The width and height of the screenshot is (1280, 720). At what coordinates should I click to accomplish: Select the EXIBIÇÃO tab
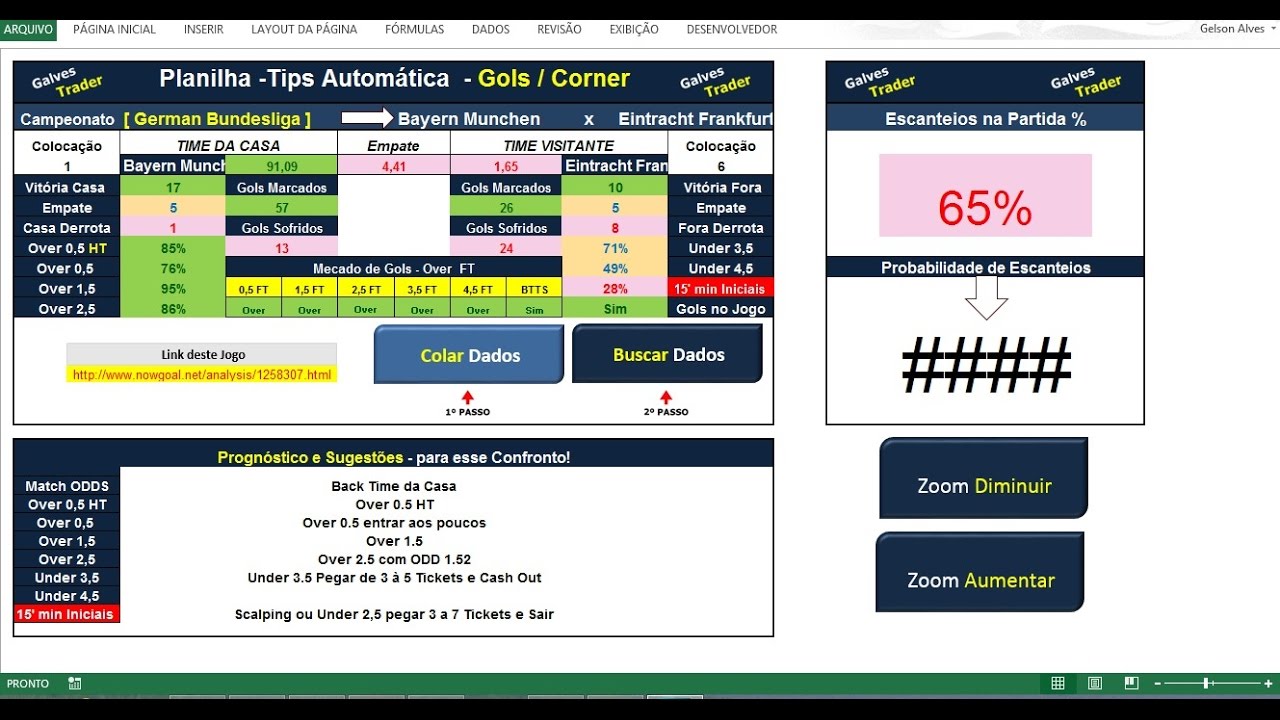pyautogui.click(x=634, y=30)
